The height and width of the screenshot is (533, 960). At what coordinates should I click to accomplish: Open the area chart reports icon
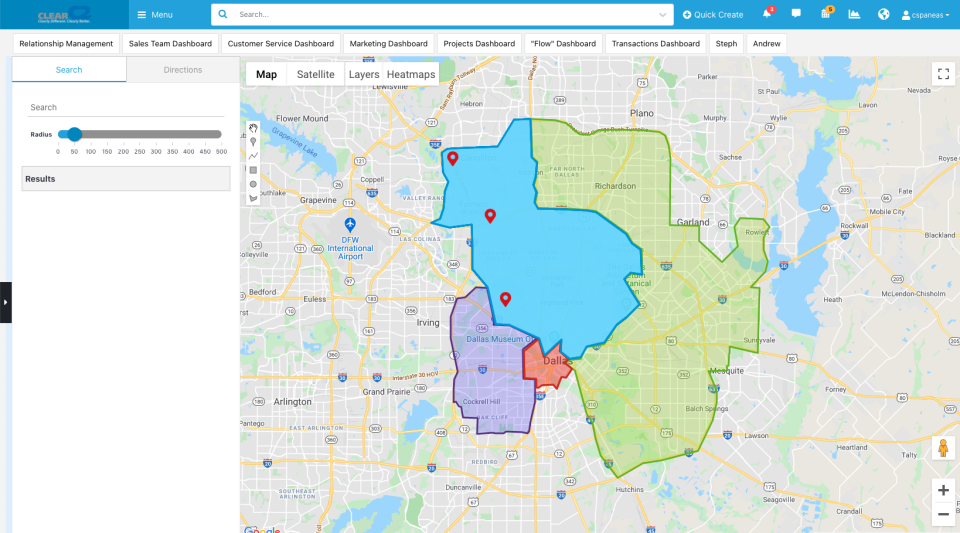coord(854,14)
